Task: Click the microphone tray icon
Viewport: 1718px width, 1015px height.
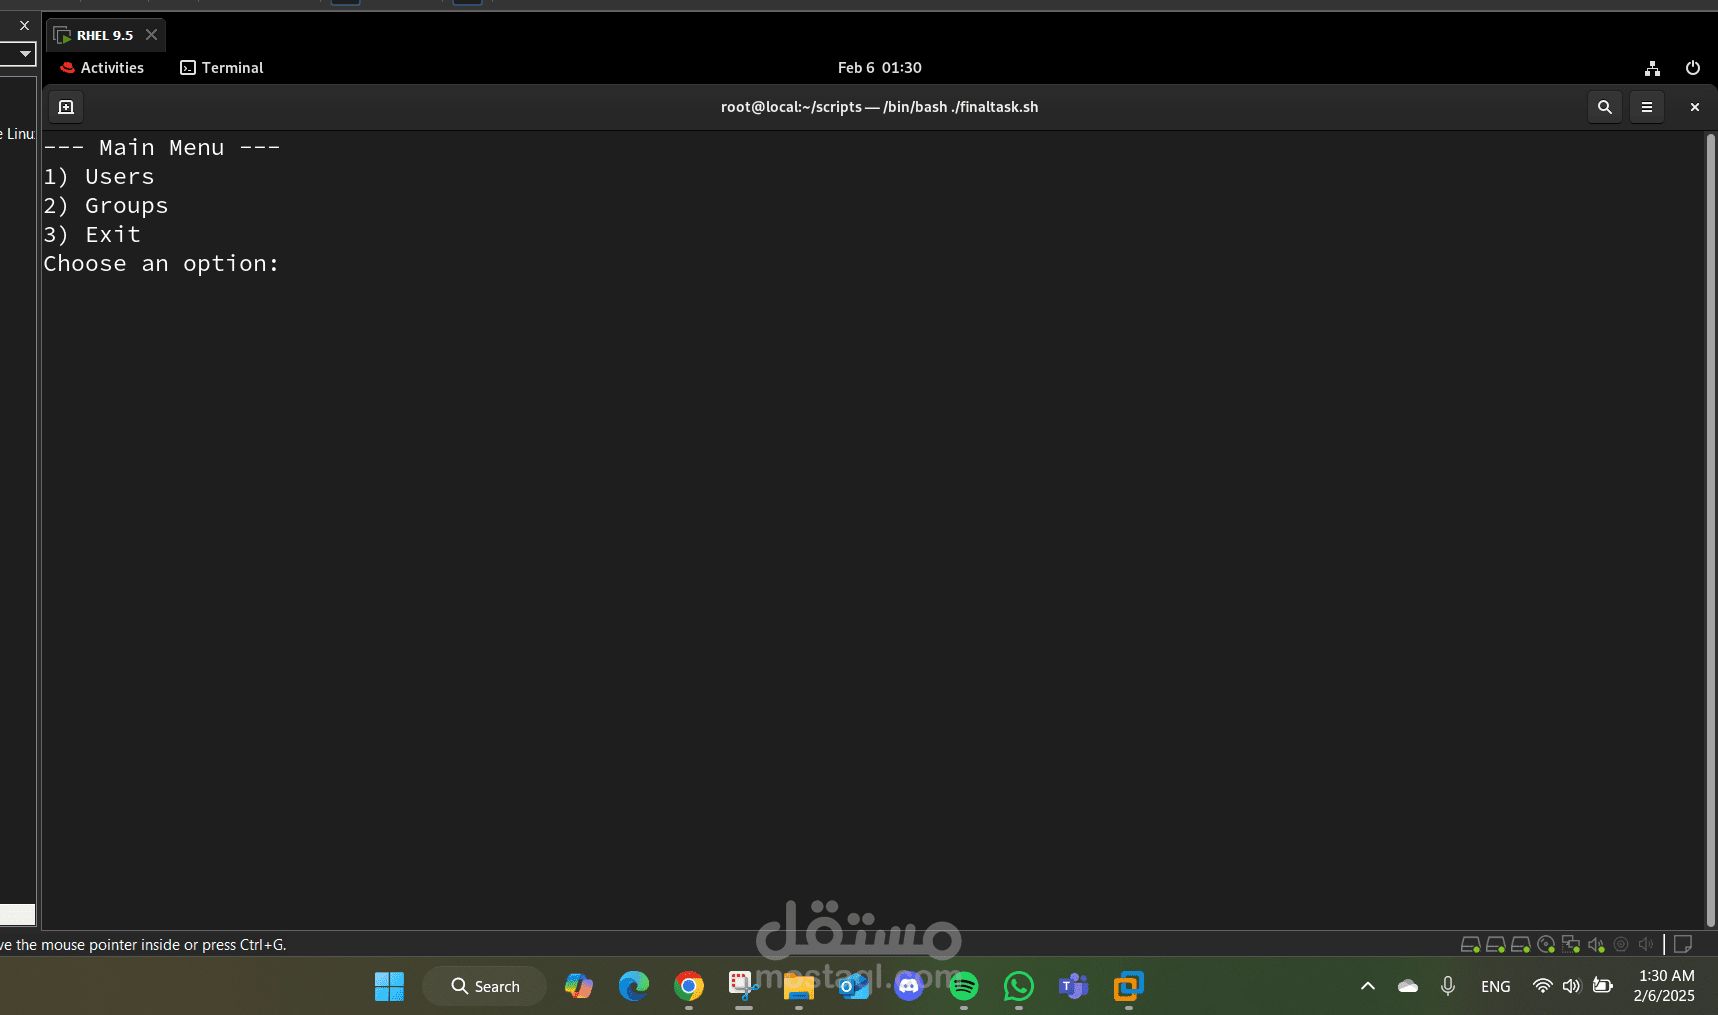Action: pos(1448,986)
